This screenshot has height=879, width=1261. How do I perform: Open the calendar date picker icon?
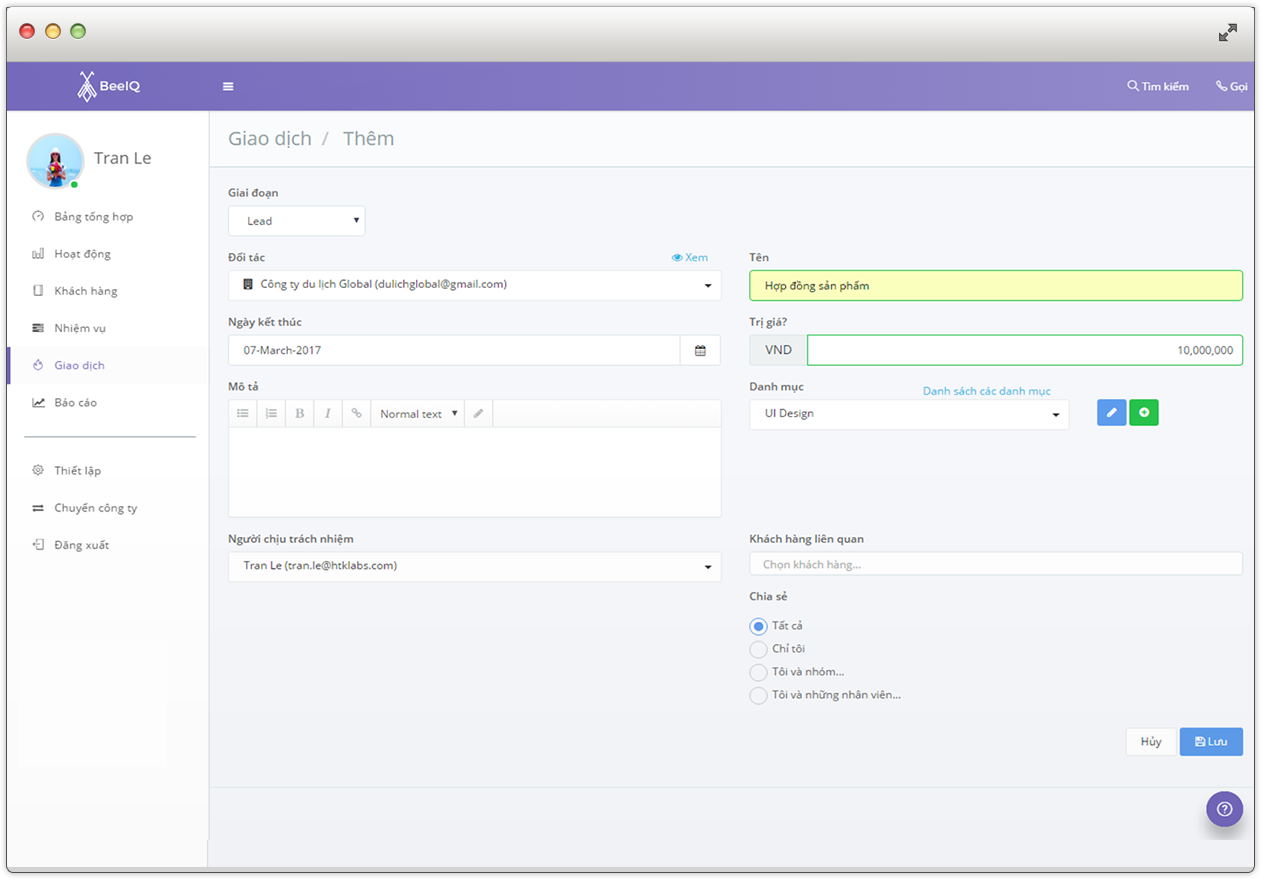pyautogui.click(x=700, y=351)
